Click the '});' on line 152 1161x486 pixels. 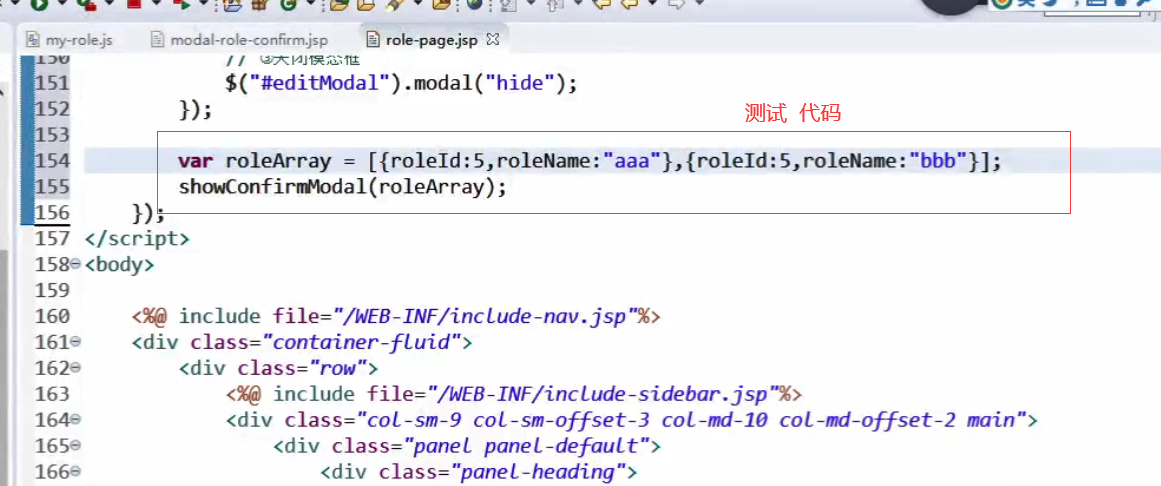(195, 109)
